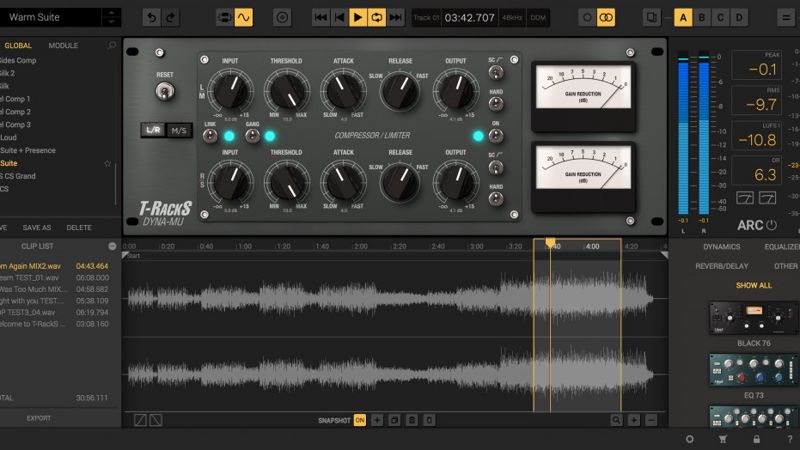800x450 pixels.
Task: Toggle SNAPSHOT ON button
Action: pyautogui.click(x=360, y=420)
